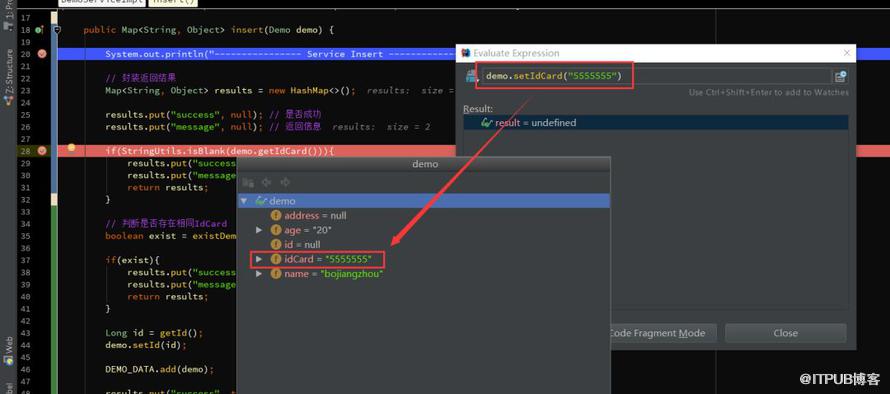
Task: Click the age value "20"
Action: [x=321, y=230]
